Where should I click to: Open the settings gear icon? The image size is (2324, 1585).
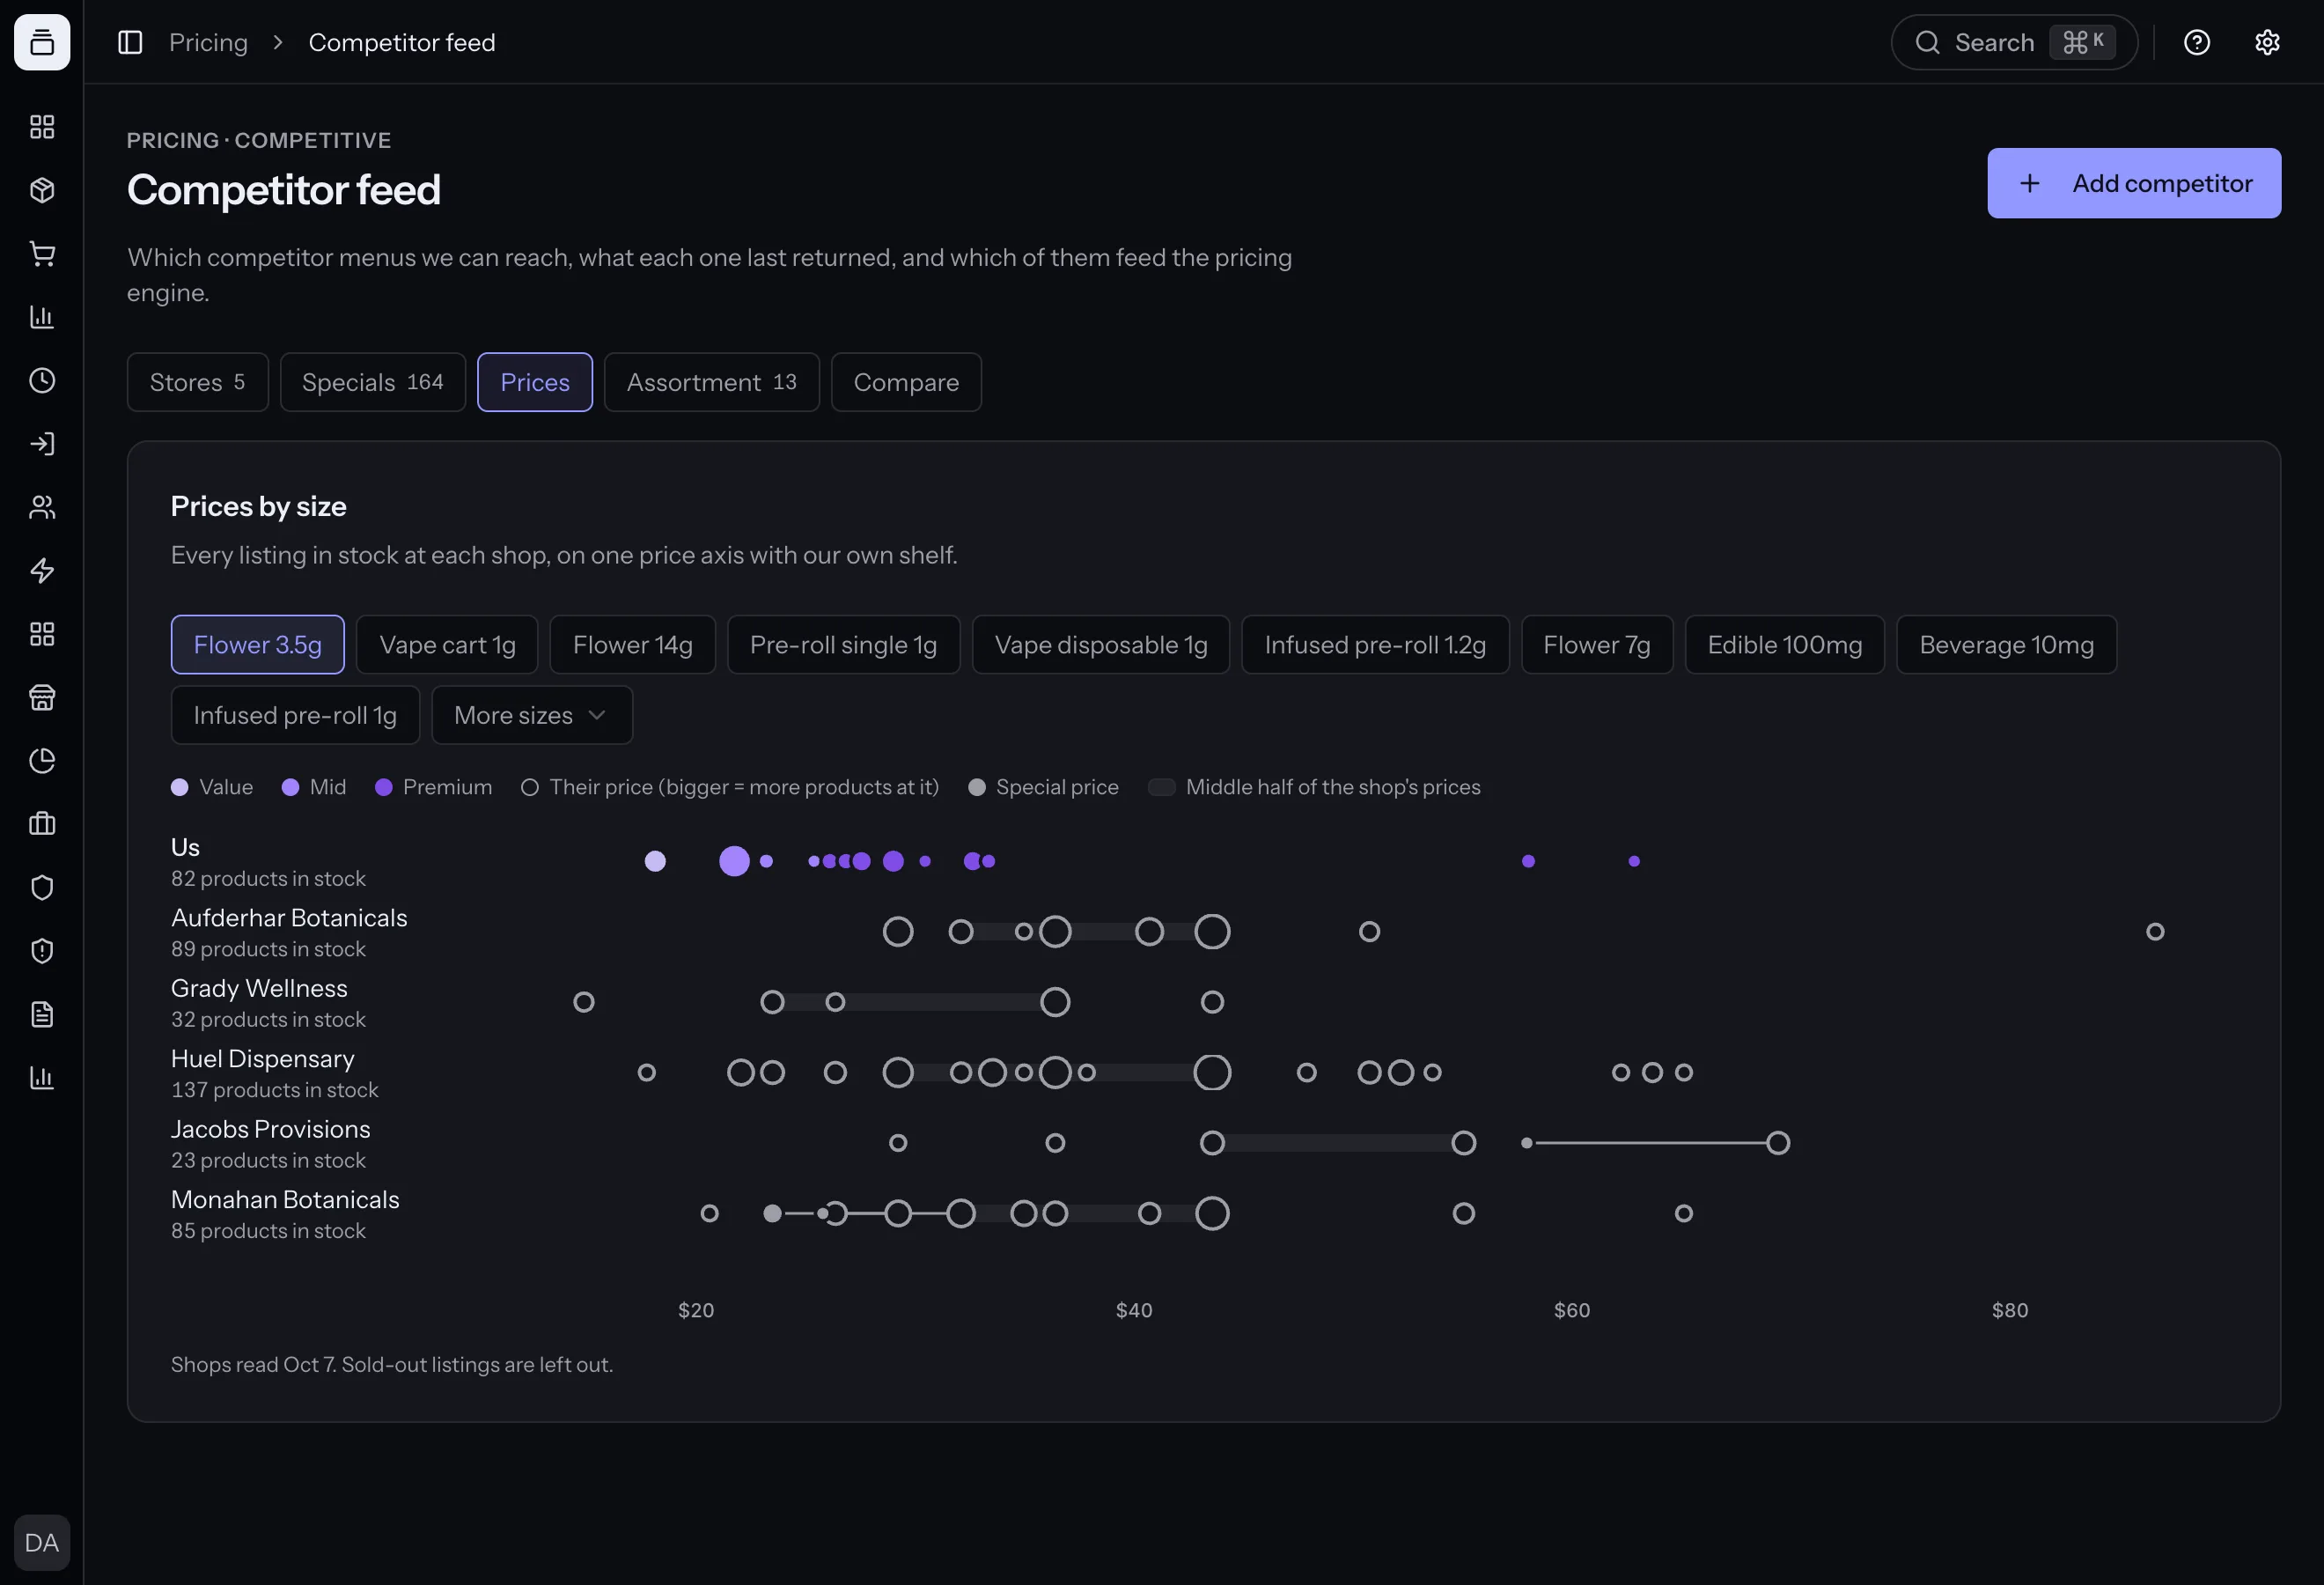point(2266,42)
